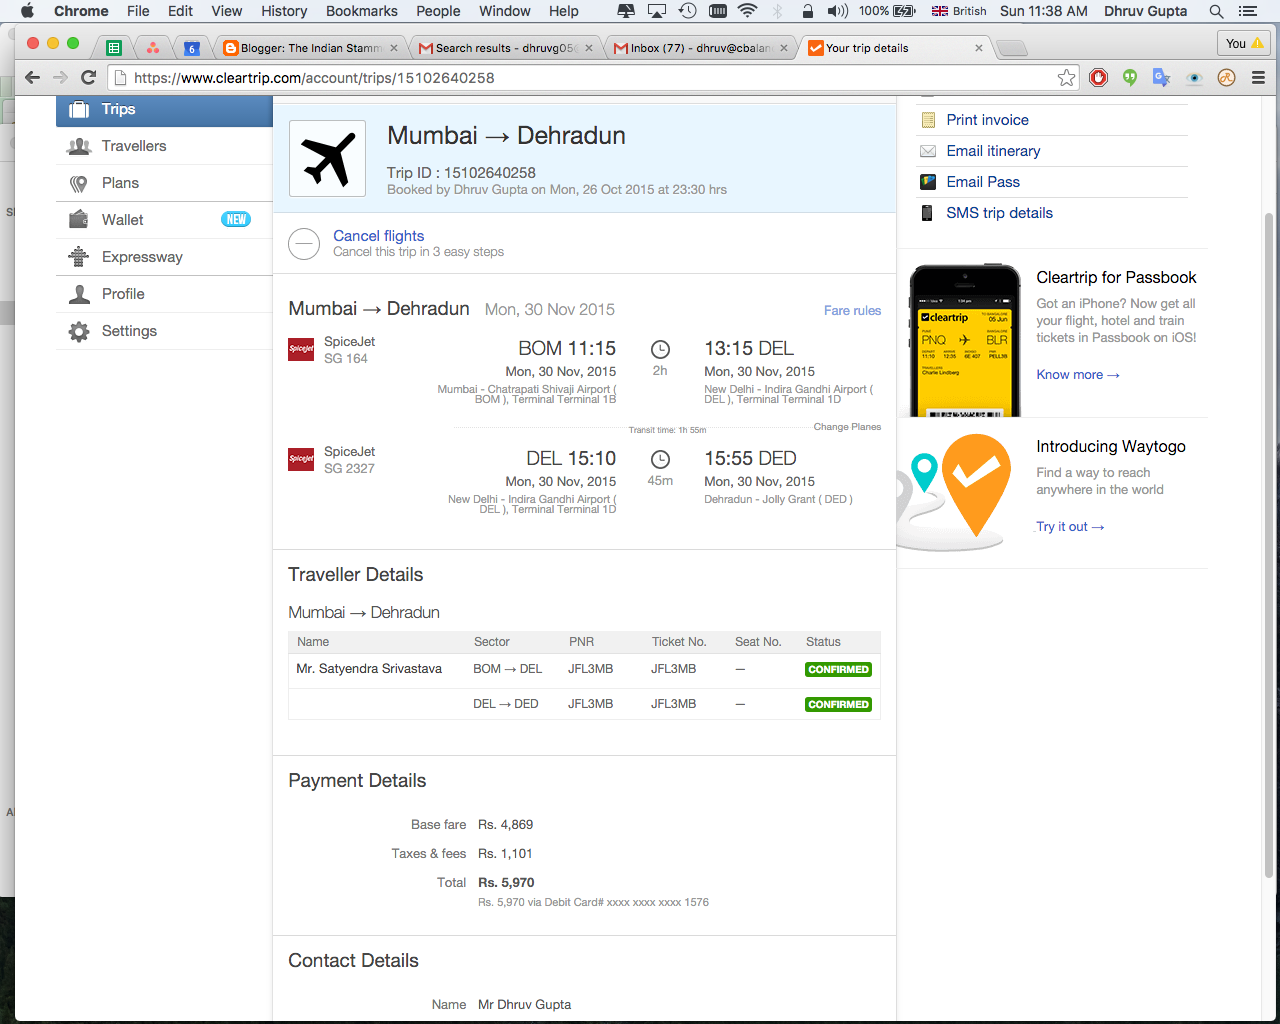The width and height of the screenshot is (1280, 1024).
Task: Click the You profile button in Chrome
Action: pos(1245,43)
